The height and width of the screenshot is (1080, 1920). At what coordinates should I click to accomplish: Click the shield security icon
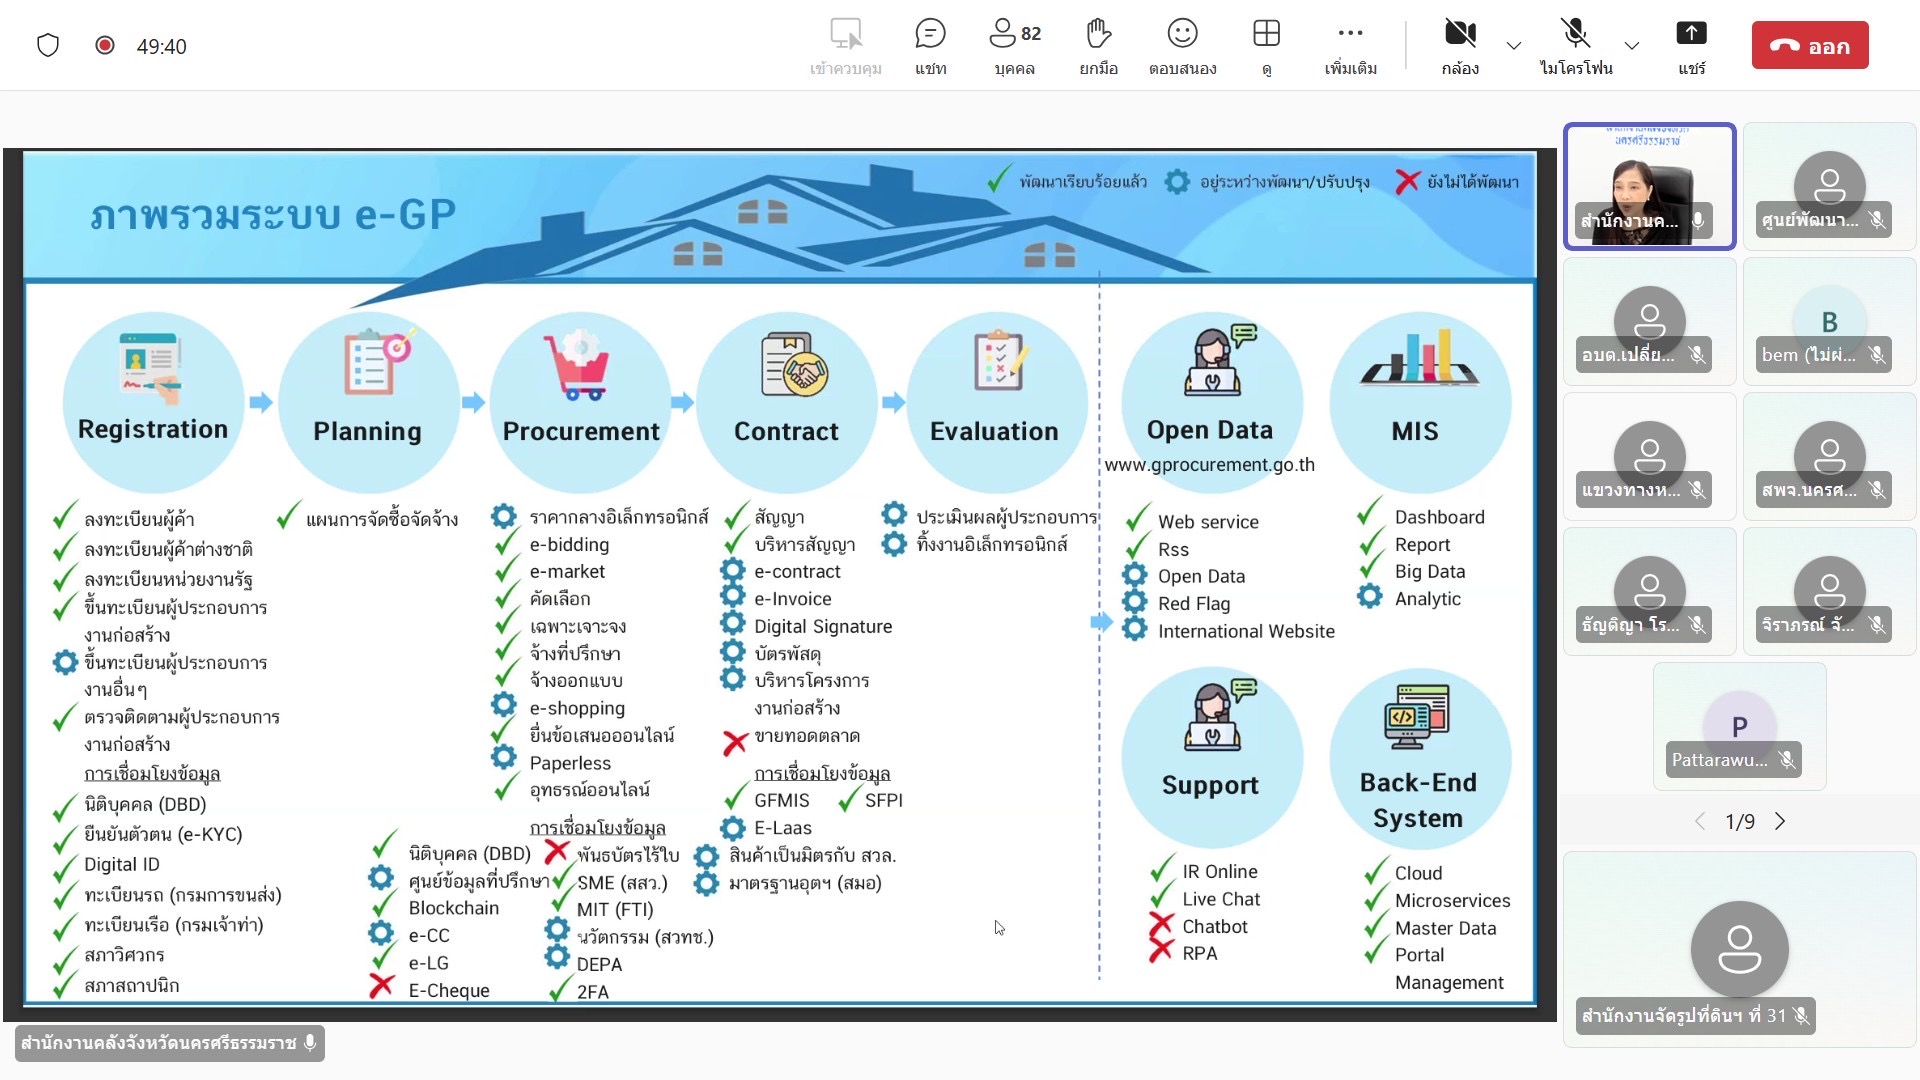pos(48,45)
